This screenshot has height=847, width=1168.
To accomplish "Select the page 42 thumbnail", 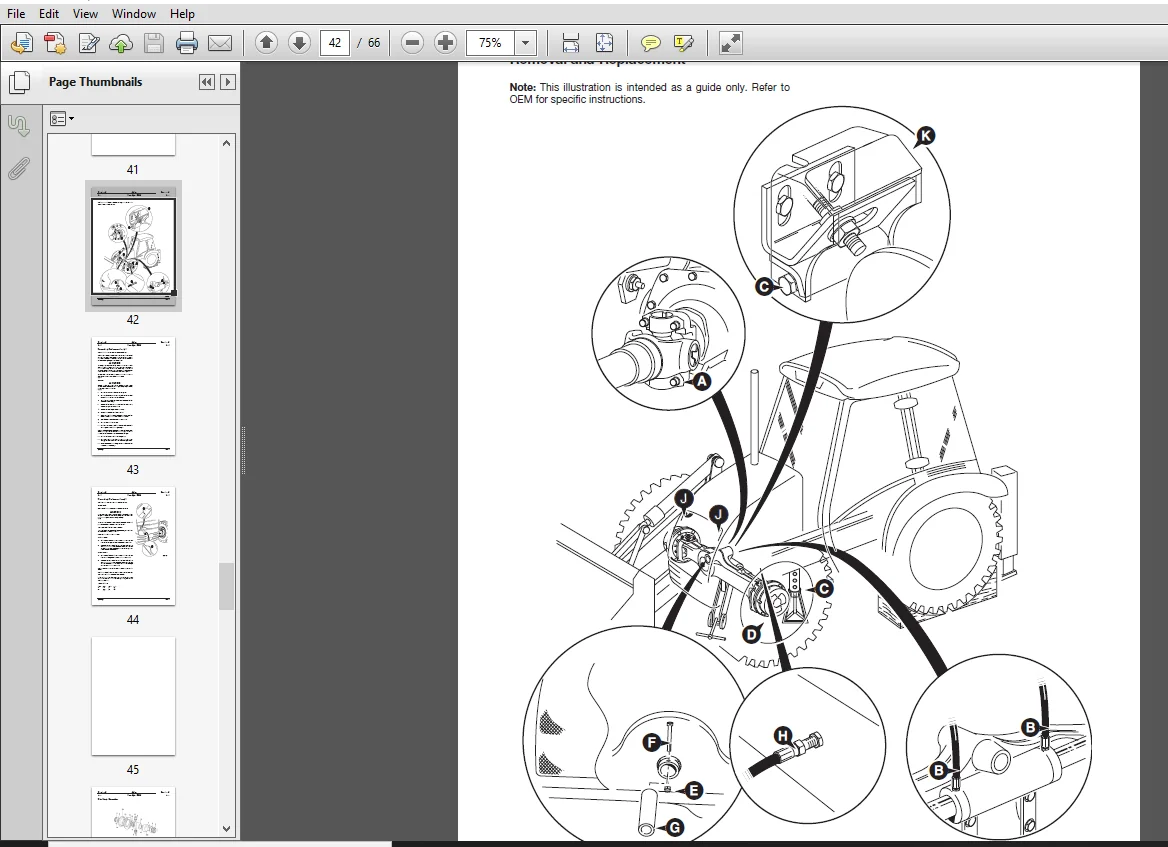I will pyautogui.click(x=133, y=246).
